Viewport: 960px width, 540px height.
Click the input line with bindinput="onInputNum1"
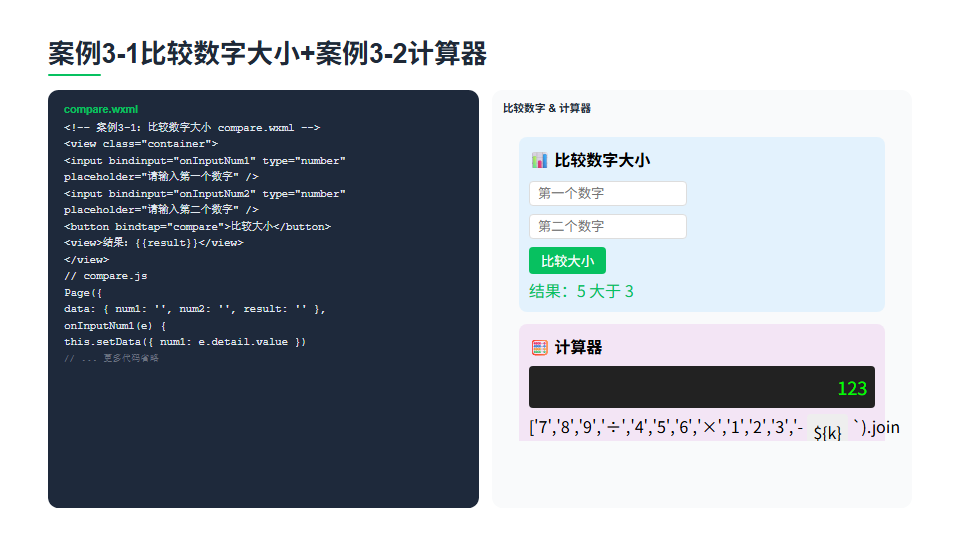click(204, 160)
